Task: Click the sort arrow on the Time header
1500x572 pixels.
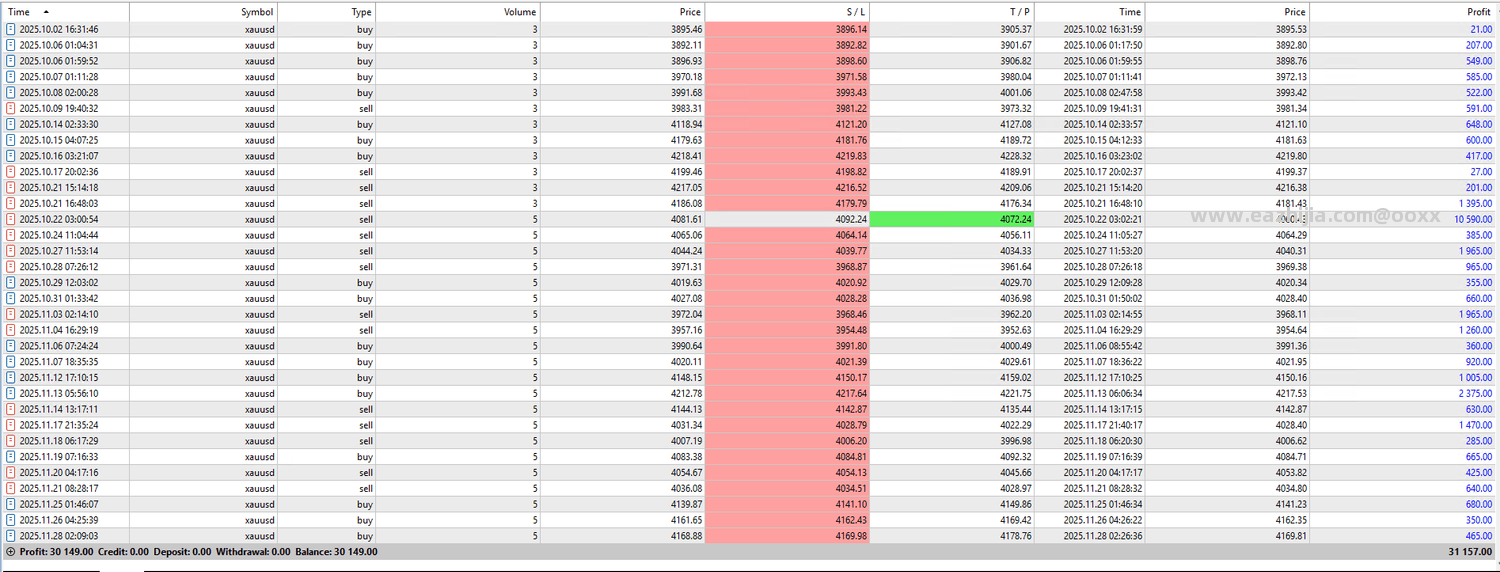Action: click(46, 12)
